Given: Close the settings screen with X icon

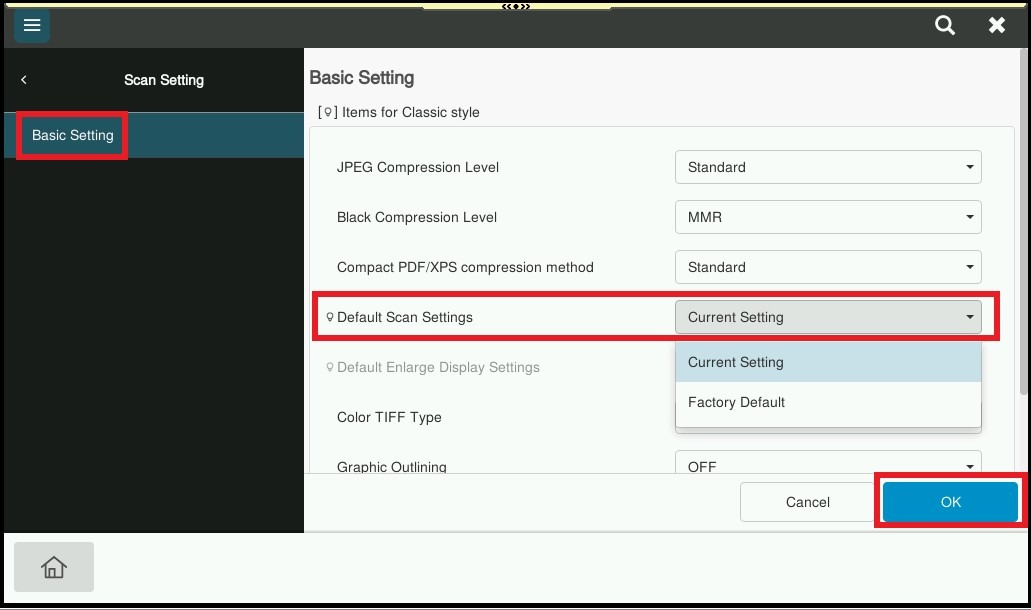Looking at the screenshot, I should pyautogui.click(x=996, y=25).
